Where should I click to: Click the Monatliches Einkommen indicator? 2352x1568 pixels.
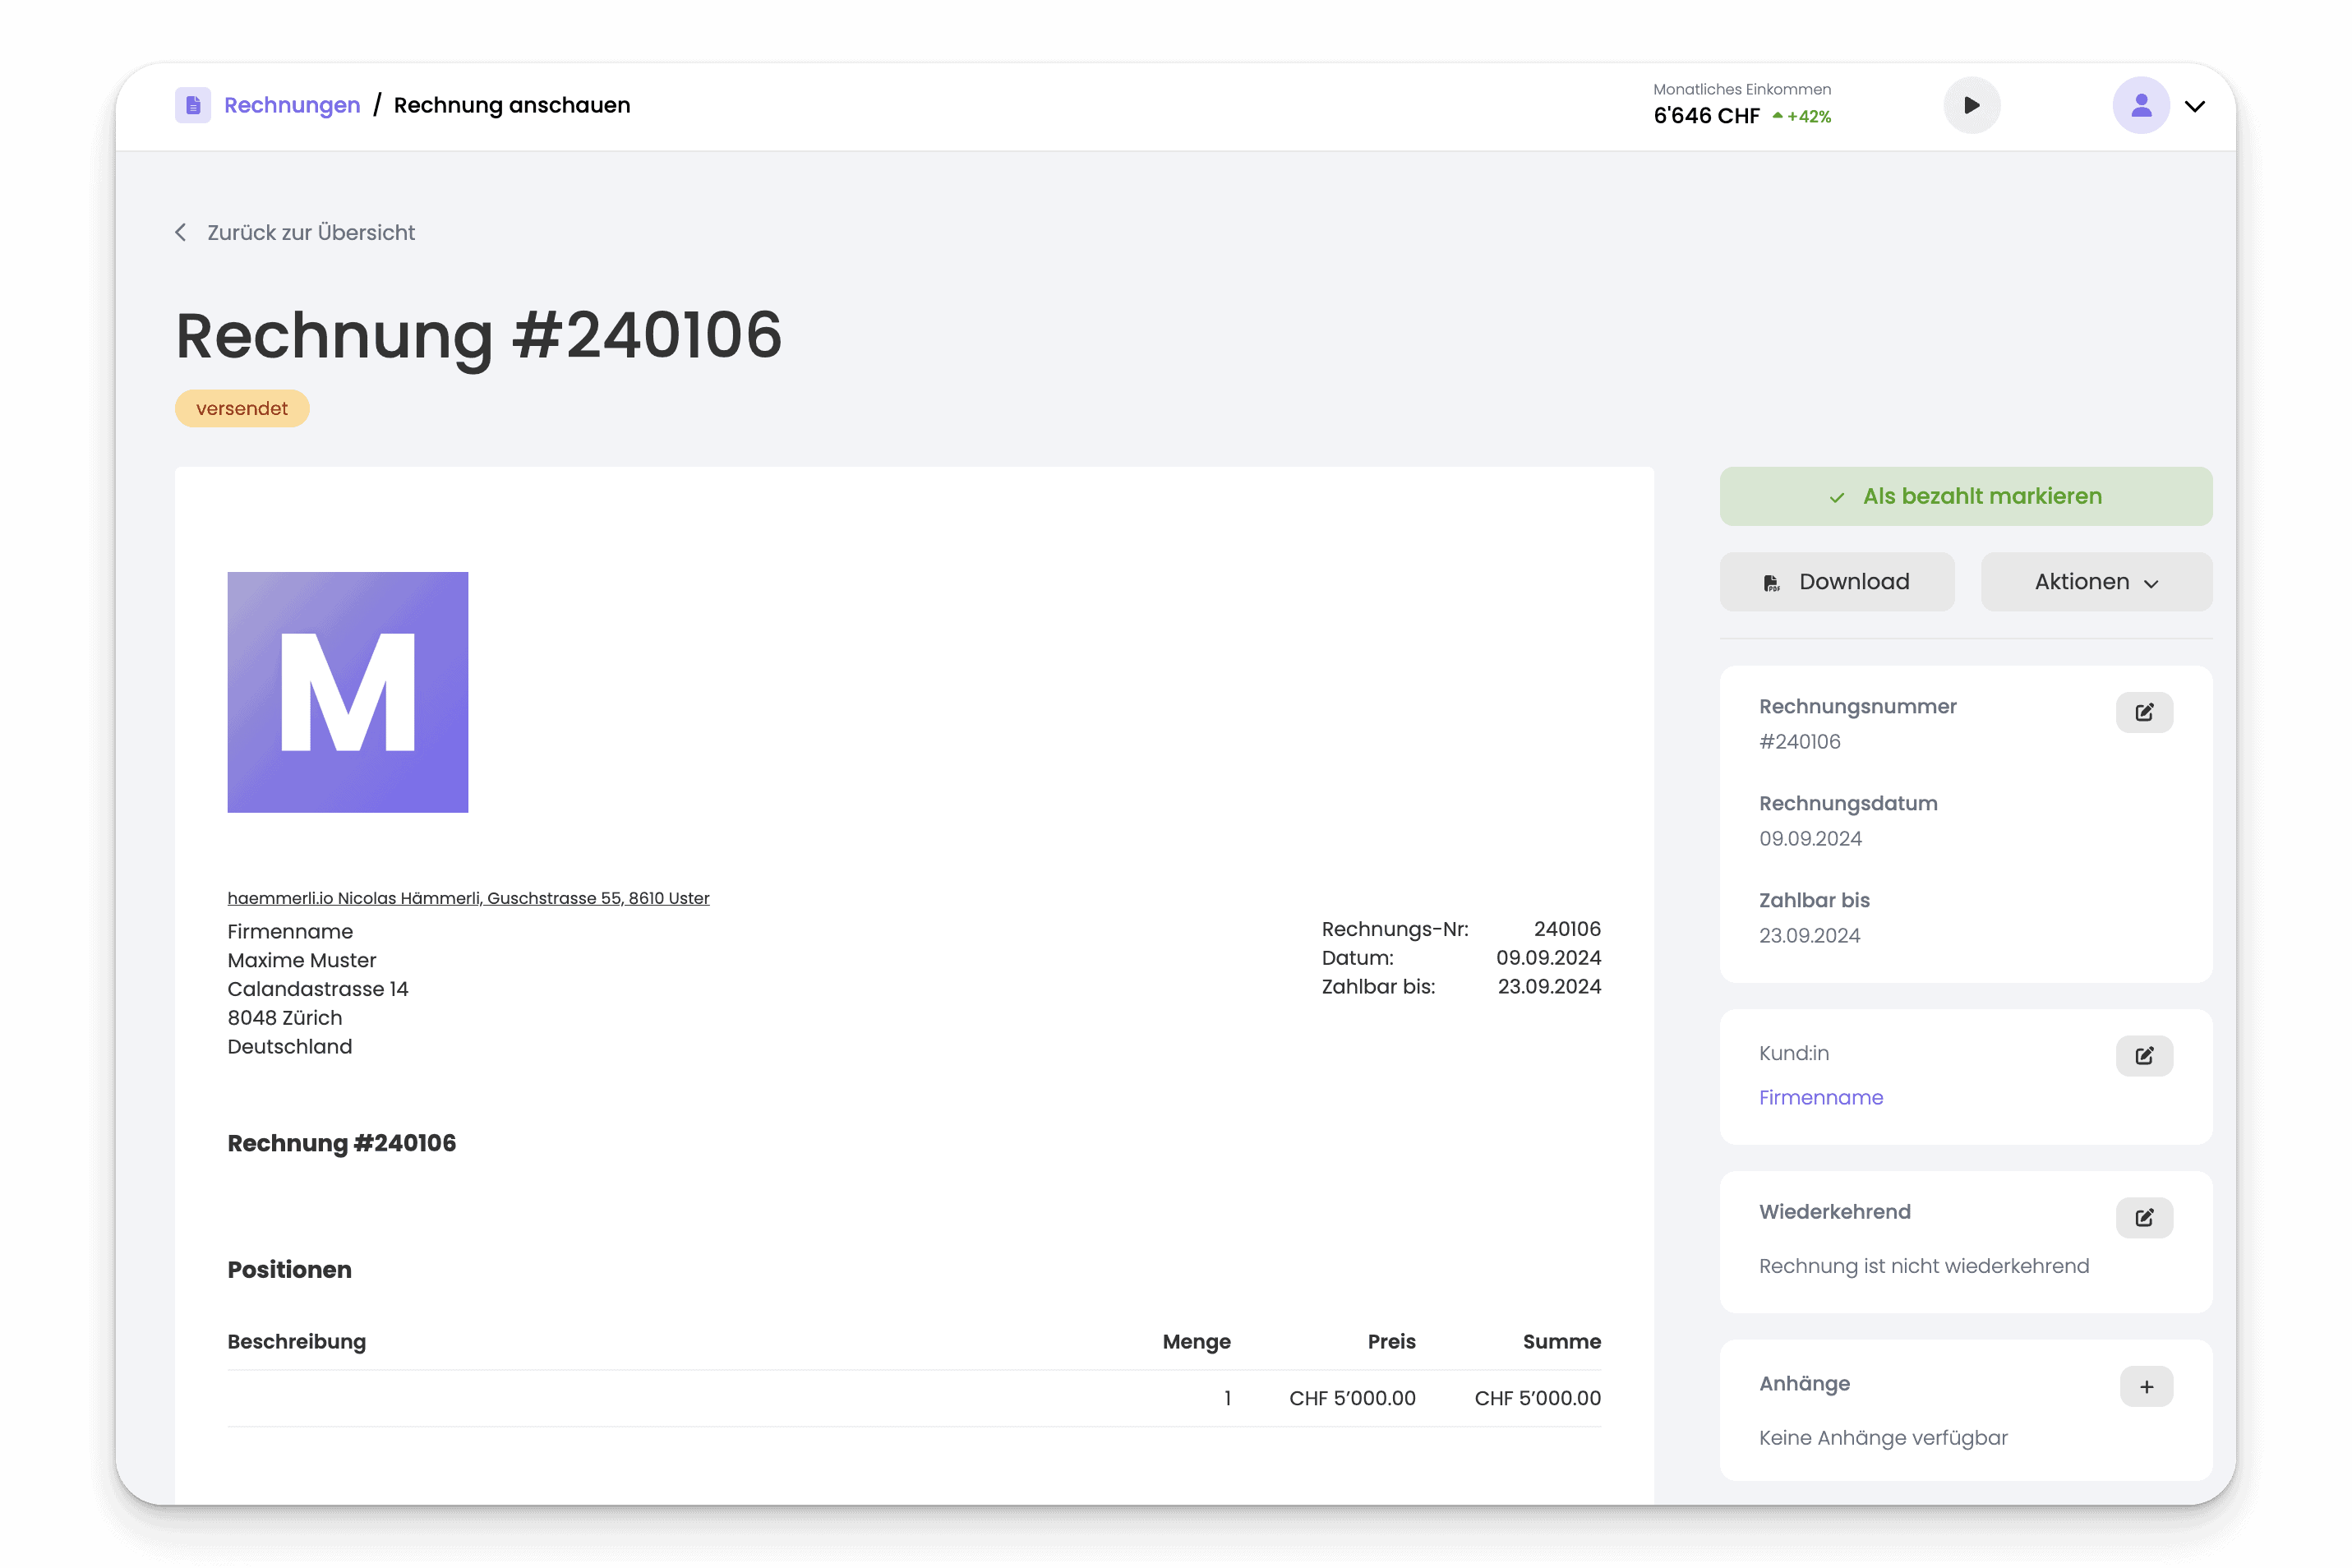pos(1741,104)
